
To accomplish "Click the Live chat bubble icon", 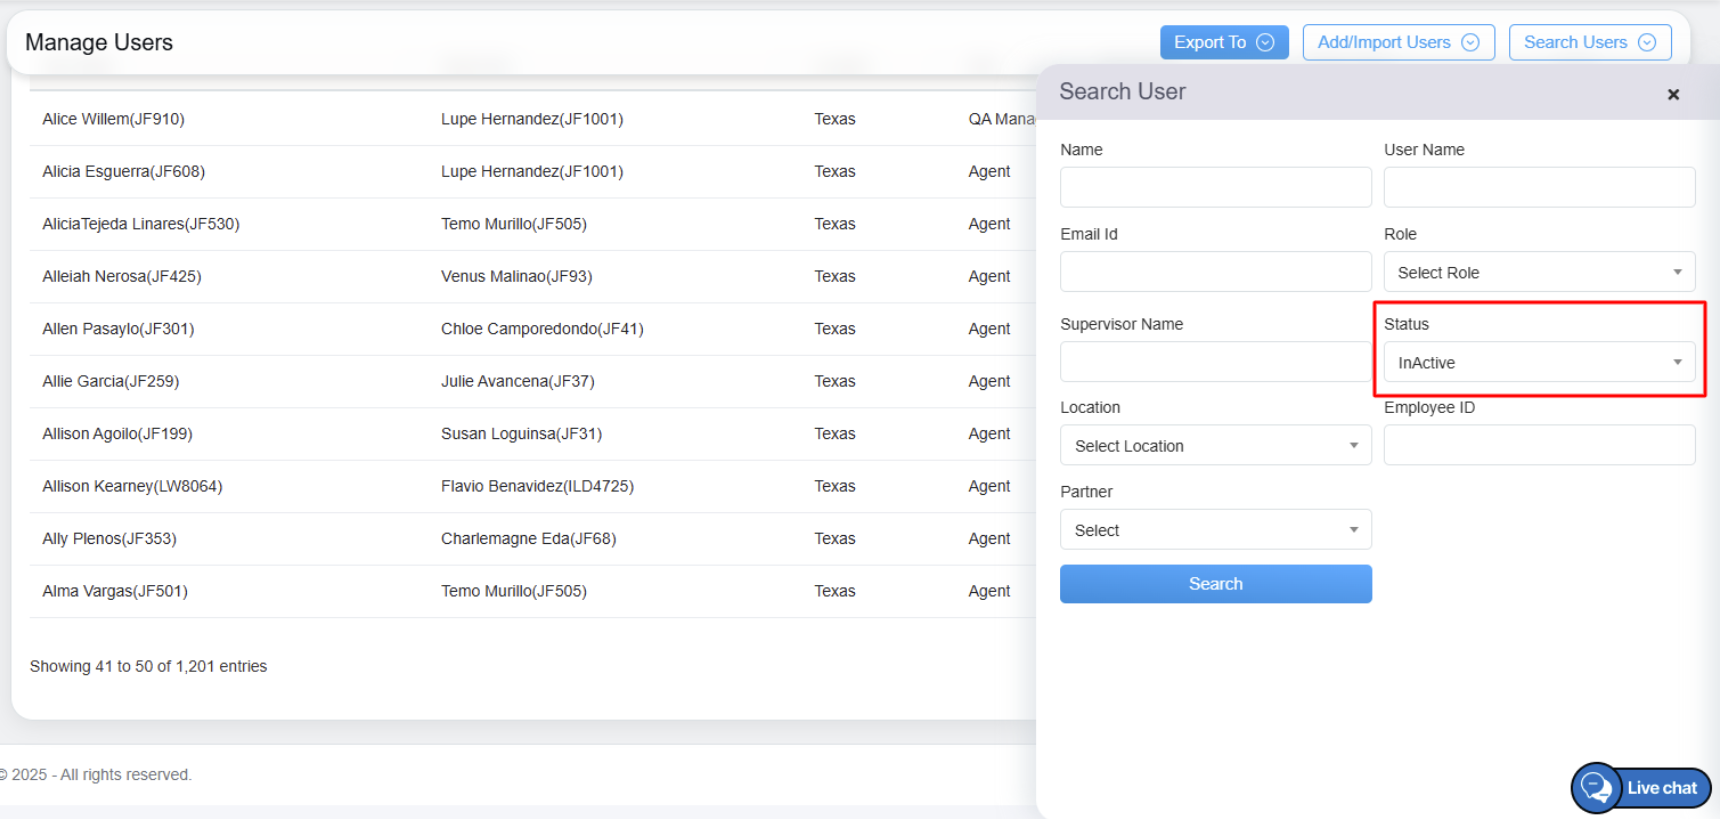I will click(x=1597, y=788).
